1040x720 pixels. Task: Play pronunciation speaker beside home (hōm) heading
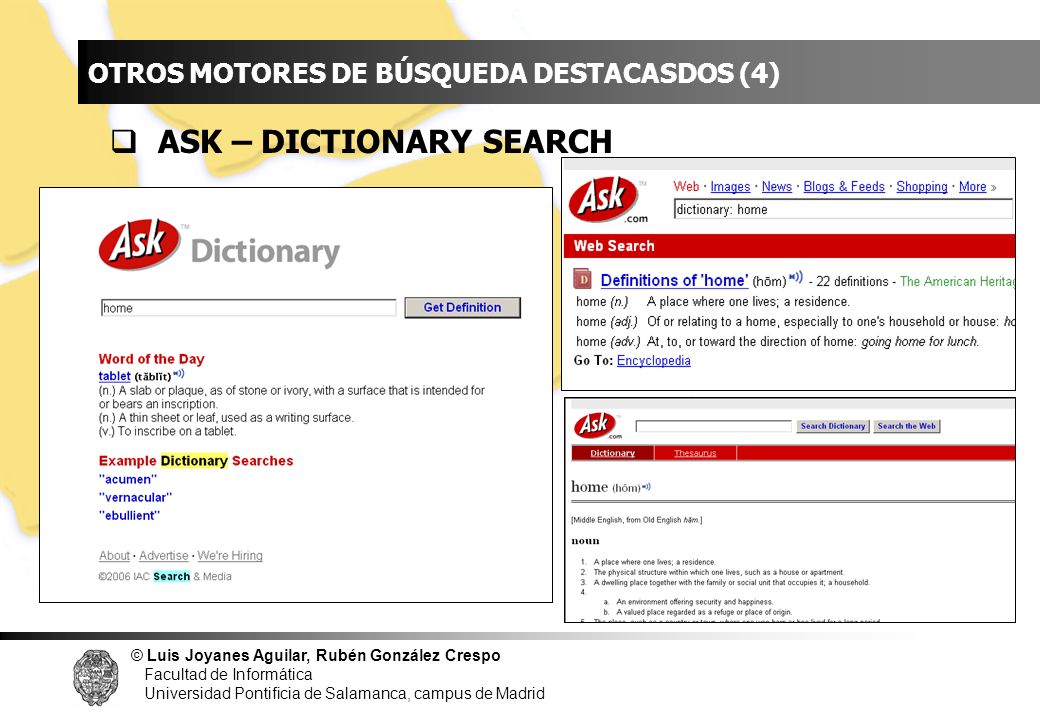click(647, 487)
